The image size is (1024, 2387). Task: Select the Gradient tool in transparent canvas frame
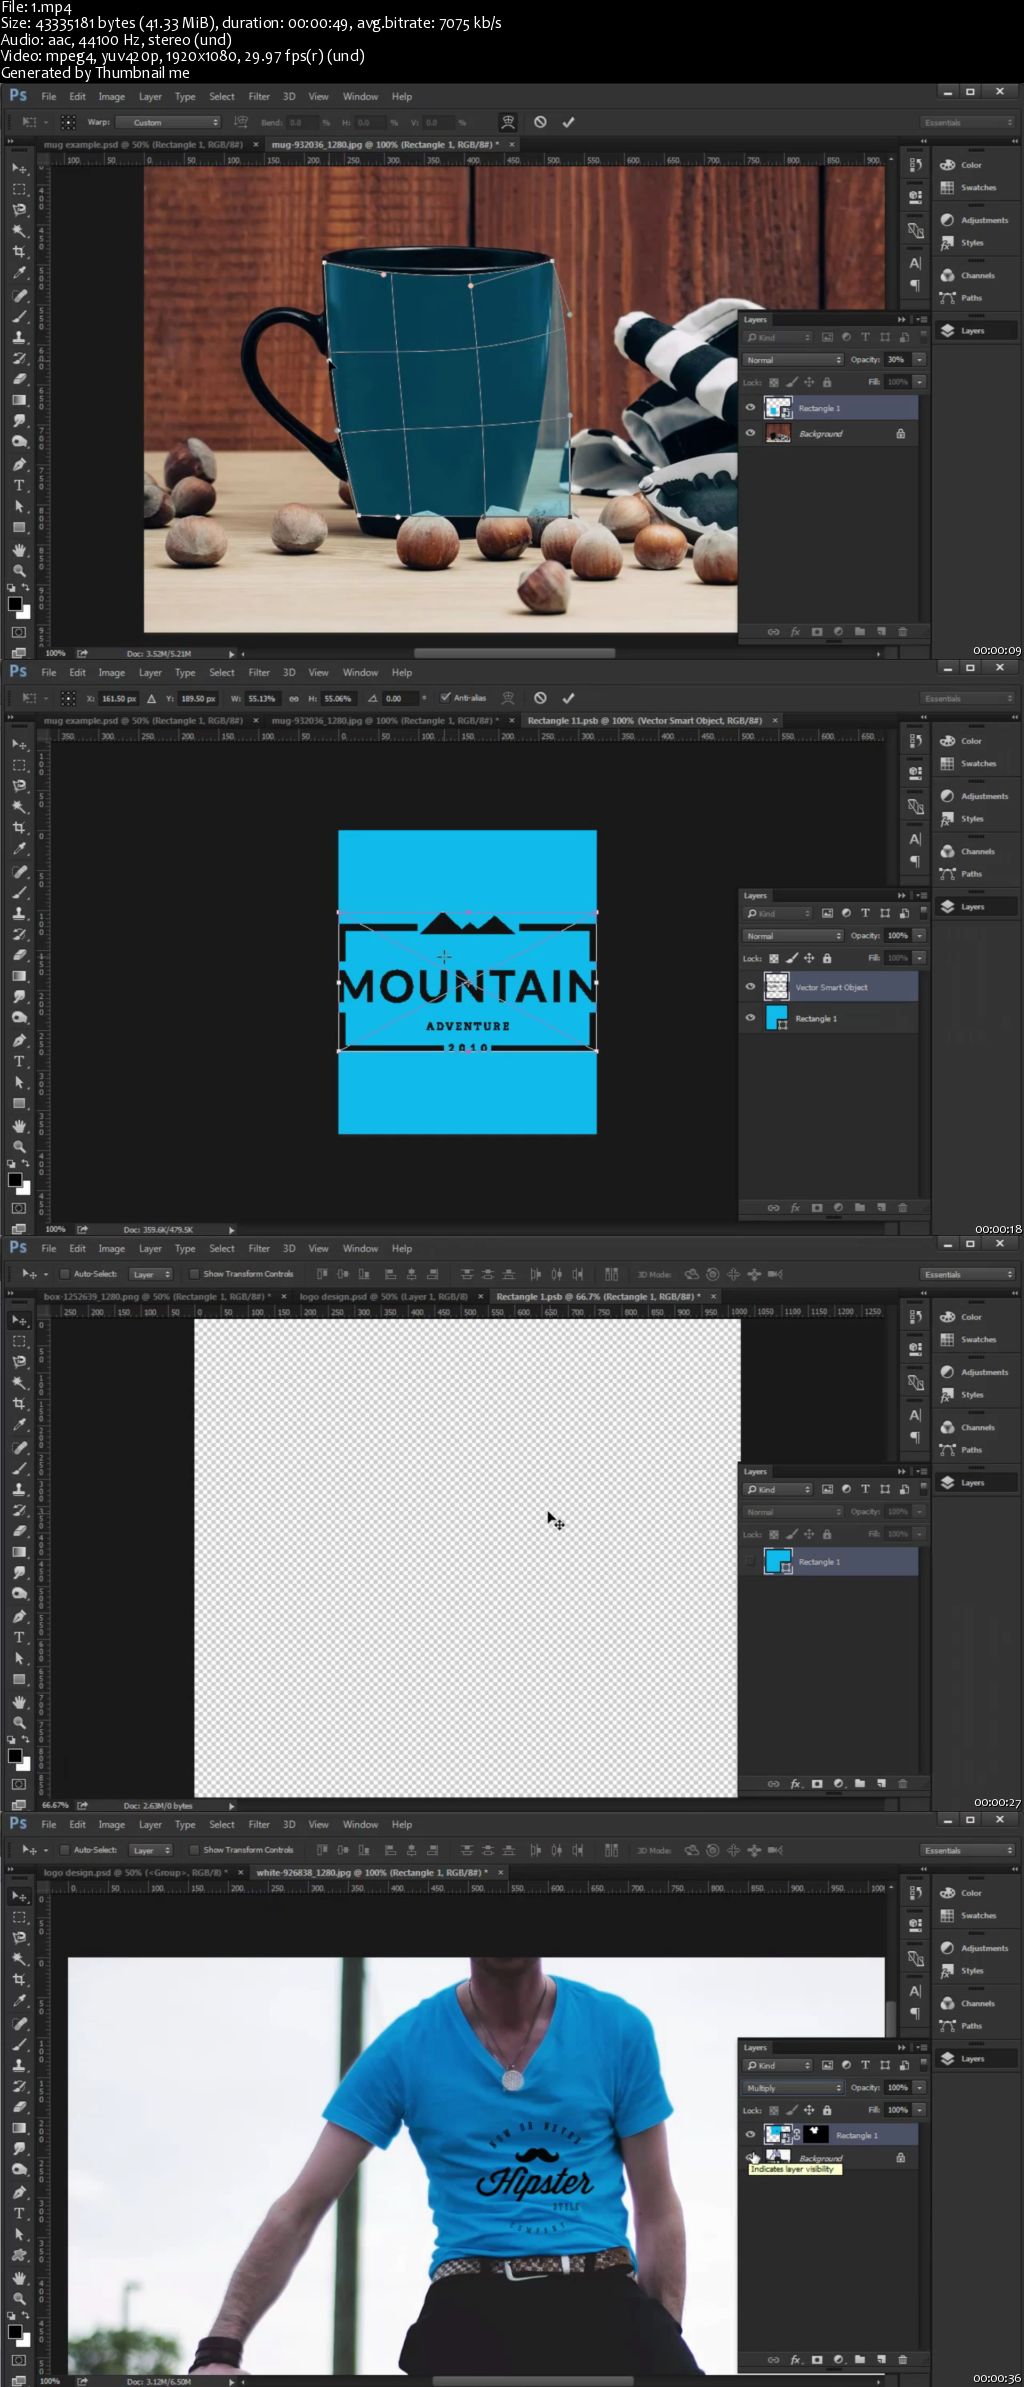(19, 1552)
